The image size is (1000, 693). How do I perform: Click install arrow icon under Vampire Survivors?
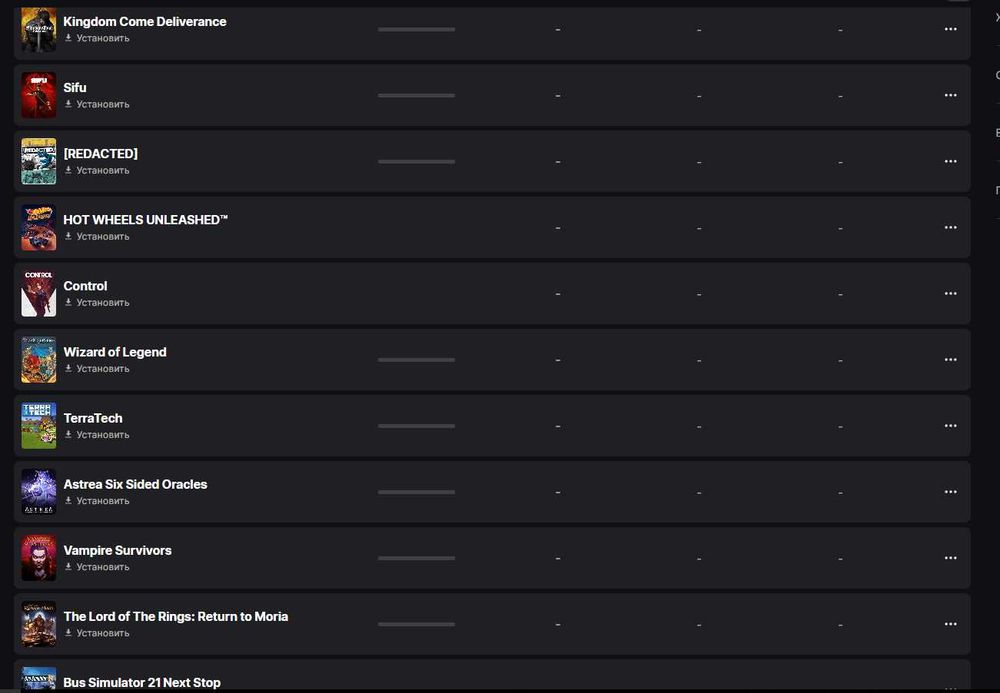click(69, 566)
